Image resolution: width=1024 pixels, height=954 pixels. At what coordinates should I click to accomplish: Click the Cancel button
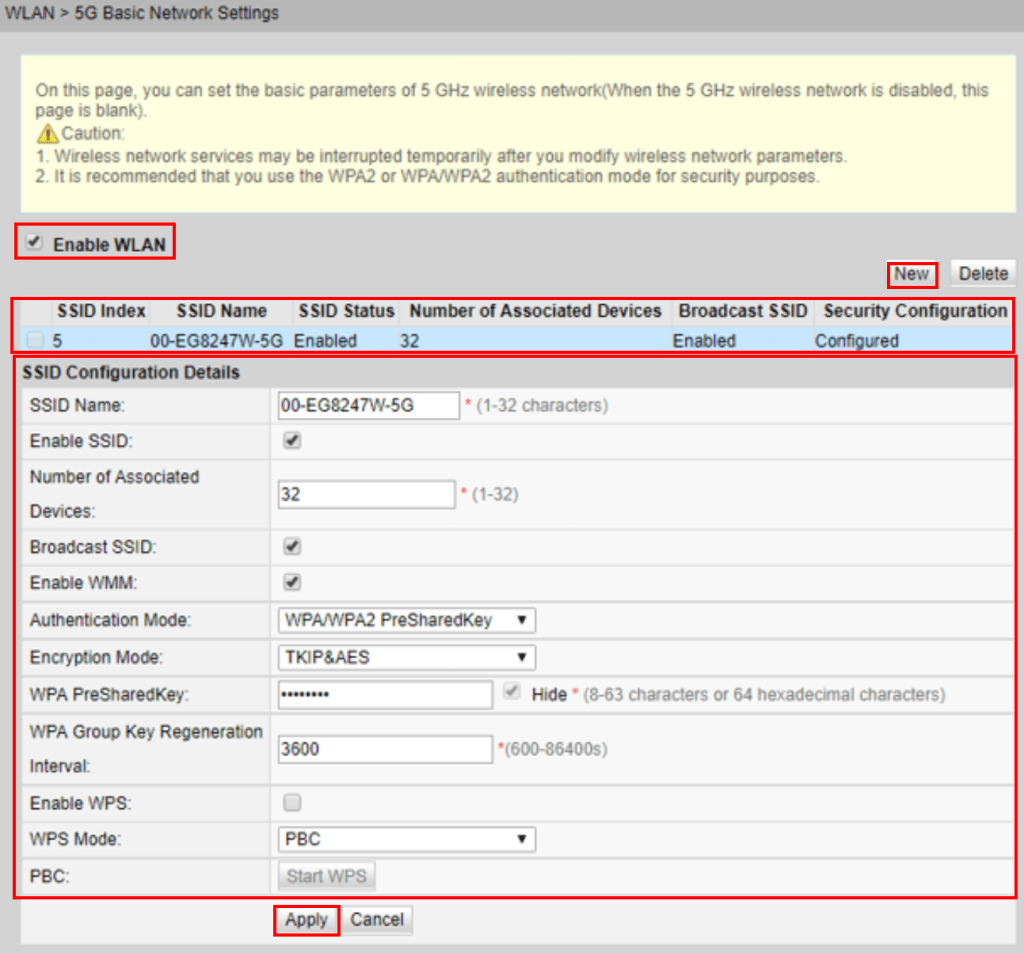[377, 920]
